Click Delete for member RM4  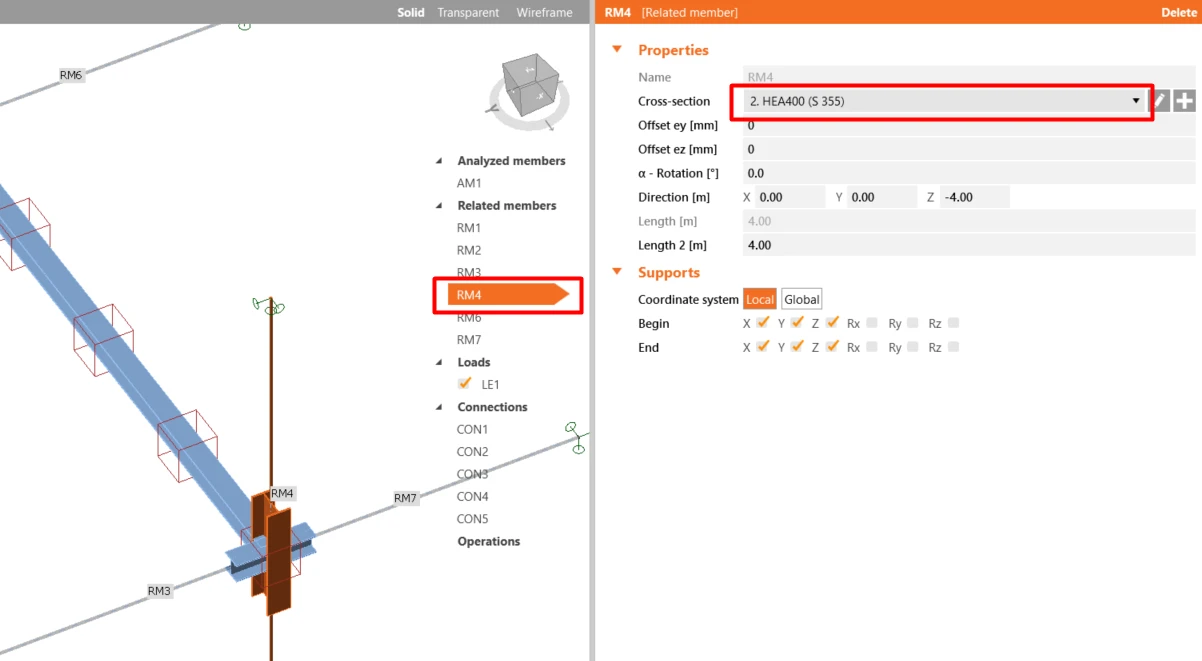[1178, 12]
